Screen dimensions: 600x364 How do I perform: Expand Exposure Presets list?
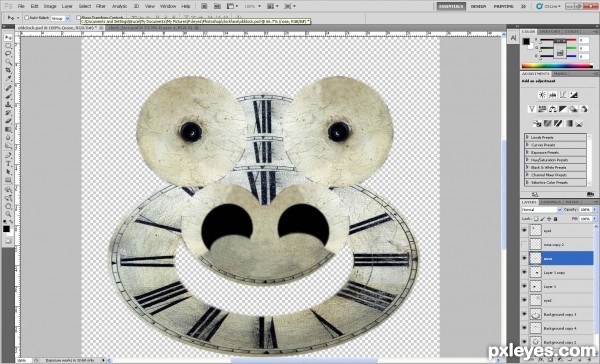pyautogui.click(x=527, y=152)
